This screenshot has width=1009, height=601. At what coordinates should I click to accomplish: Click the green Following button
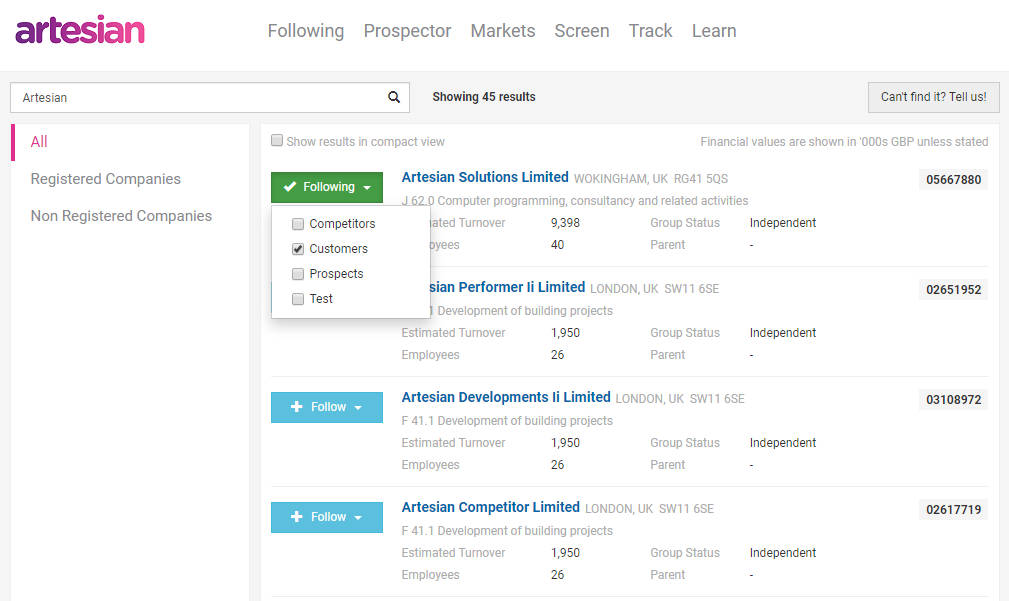tap(326, 187)
